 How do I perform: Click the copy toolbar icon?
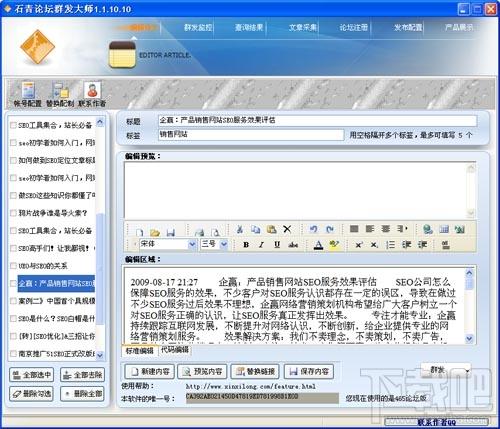[256, 229]
